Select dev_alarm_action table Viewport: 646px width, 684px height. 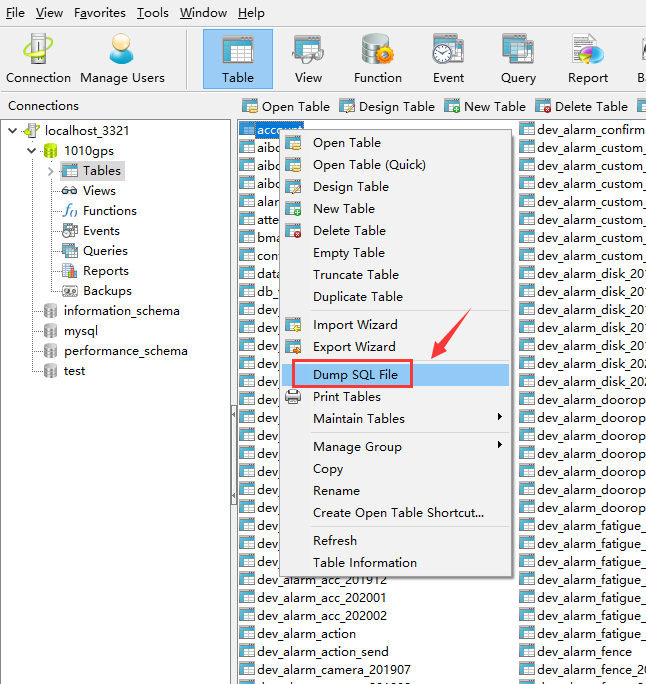pyautogui.click(x=298, y=633)
